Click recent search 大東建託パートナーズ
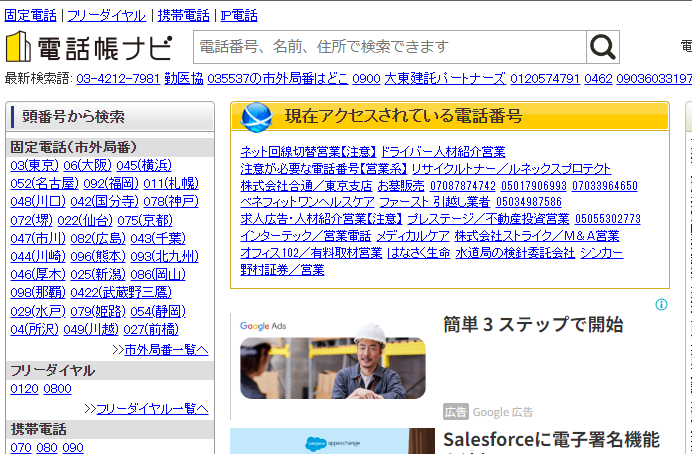 click(x=445, y=79)
